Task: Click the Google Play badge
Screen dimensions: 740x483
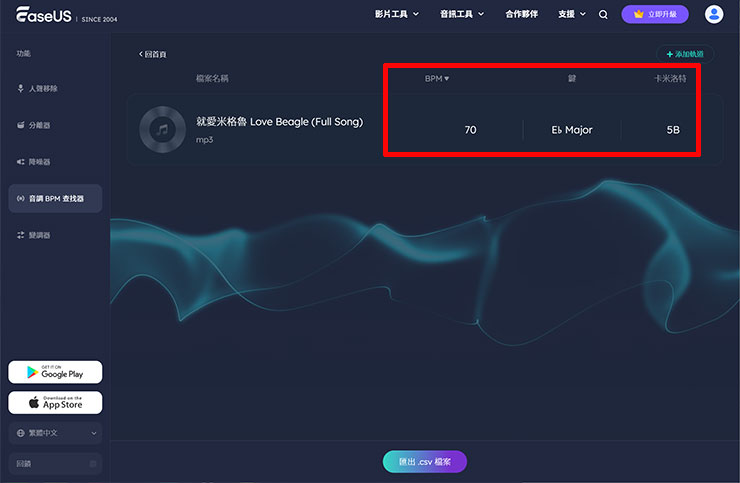Action: point(55,372)
